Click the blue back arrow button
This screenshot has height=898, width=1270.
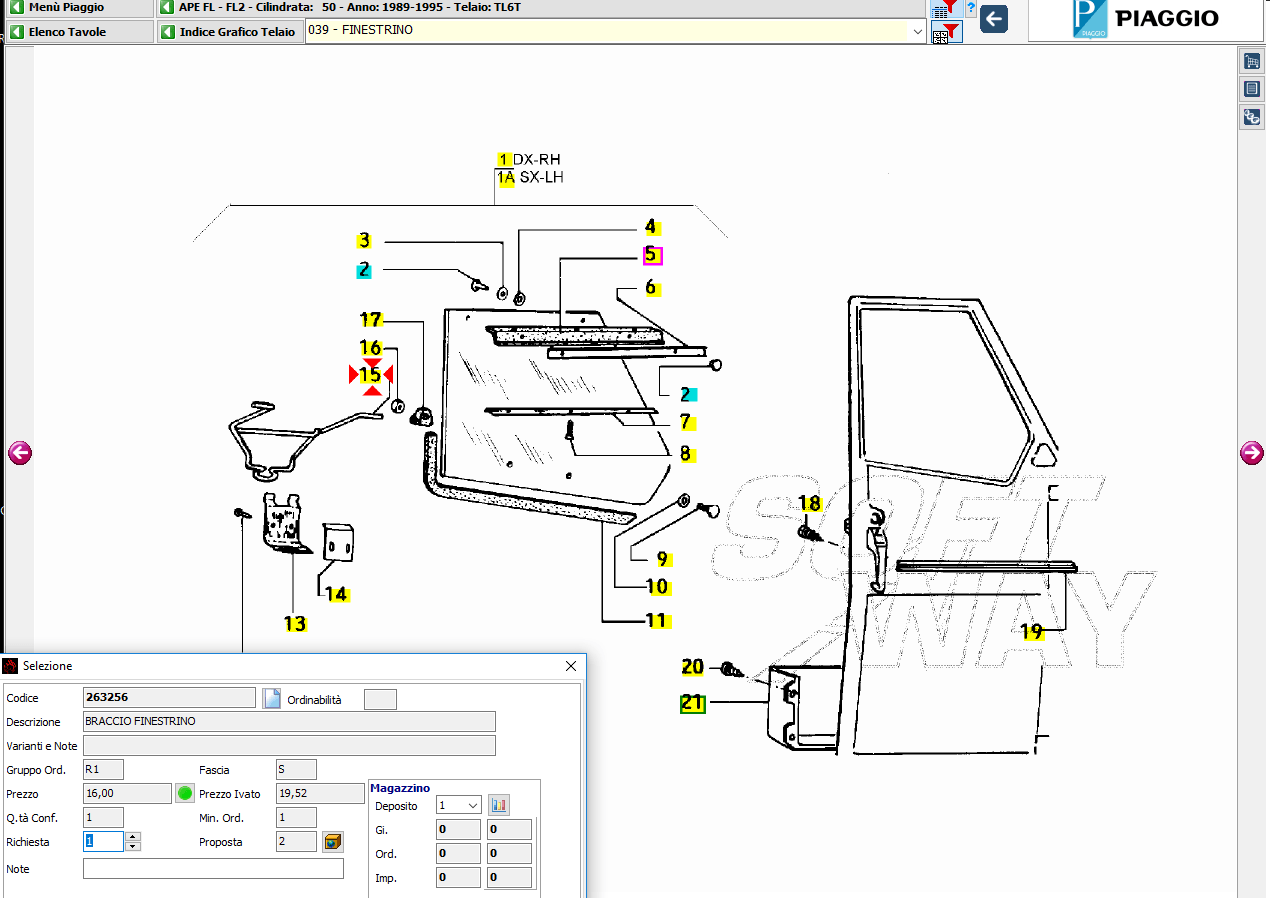tap(993, 19)
